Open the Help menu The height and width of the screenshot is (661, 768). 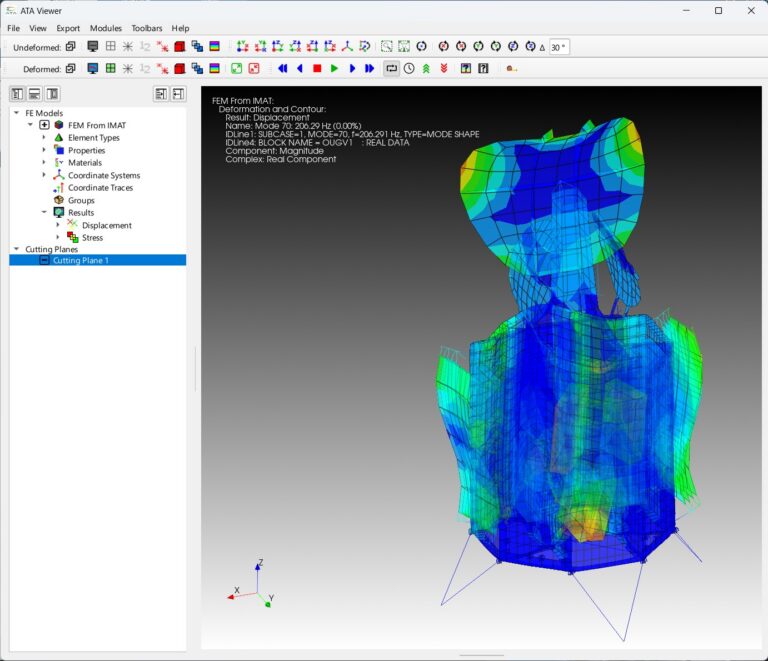(x=180, y=28)
